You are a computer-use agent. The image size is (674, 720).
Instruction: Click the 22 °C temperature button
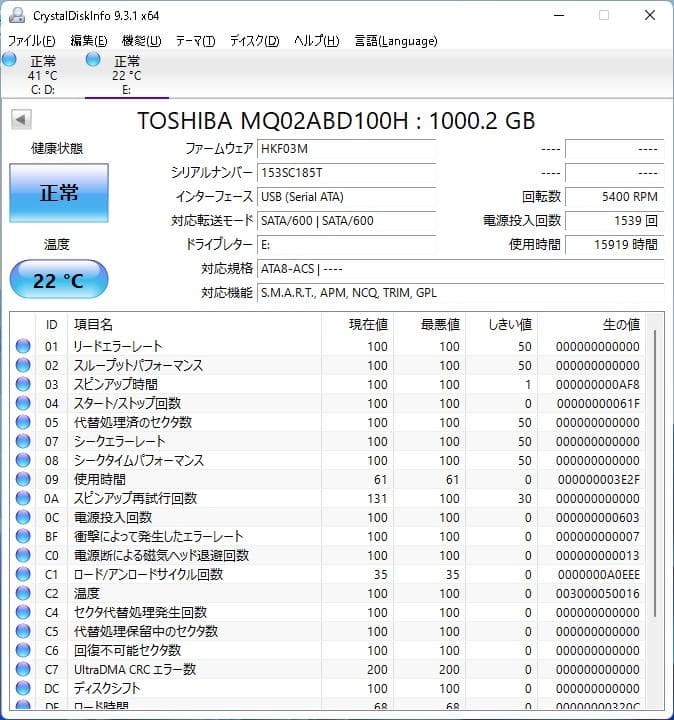tap(59, 280)
